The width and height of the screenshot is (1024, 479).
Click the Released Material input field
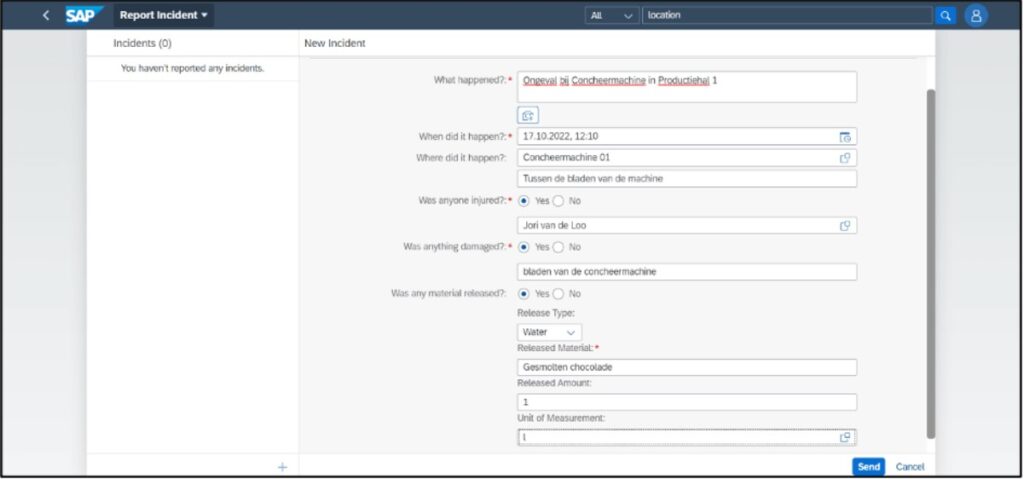pos(686,367)
